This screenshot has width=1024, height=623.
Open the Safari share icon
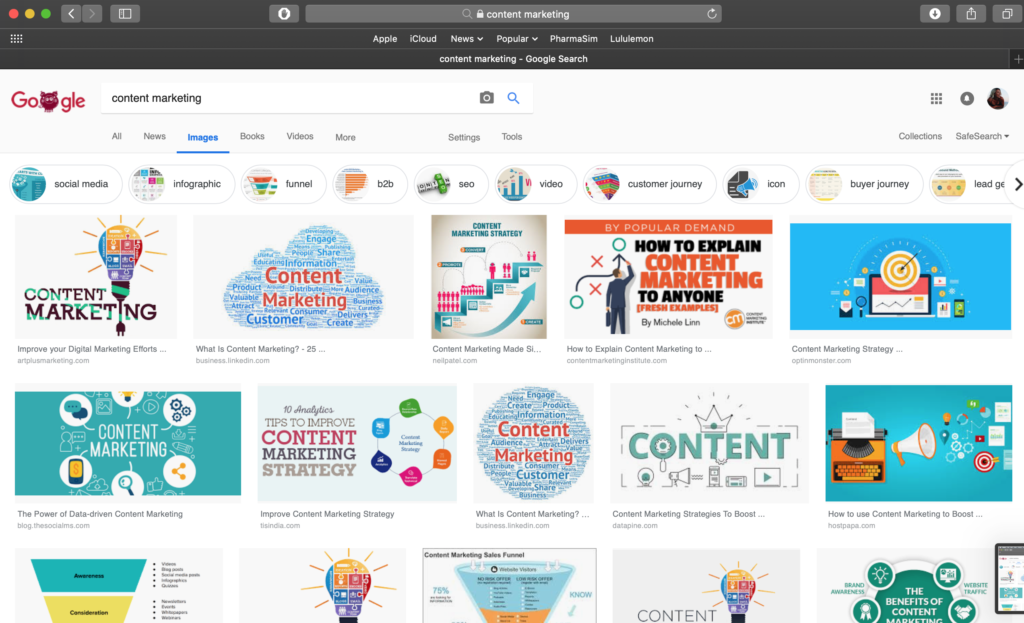[x=971, y=14]
